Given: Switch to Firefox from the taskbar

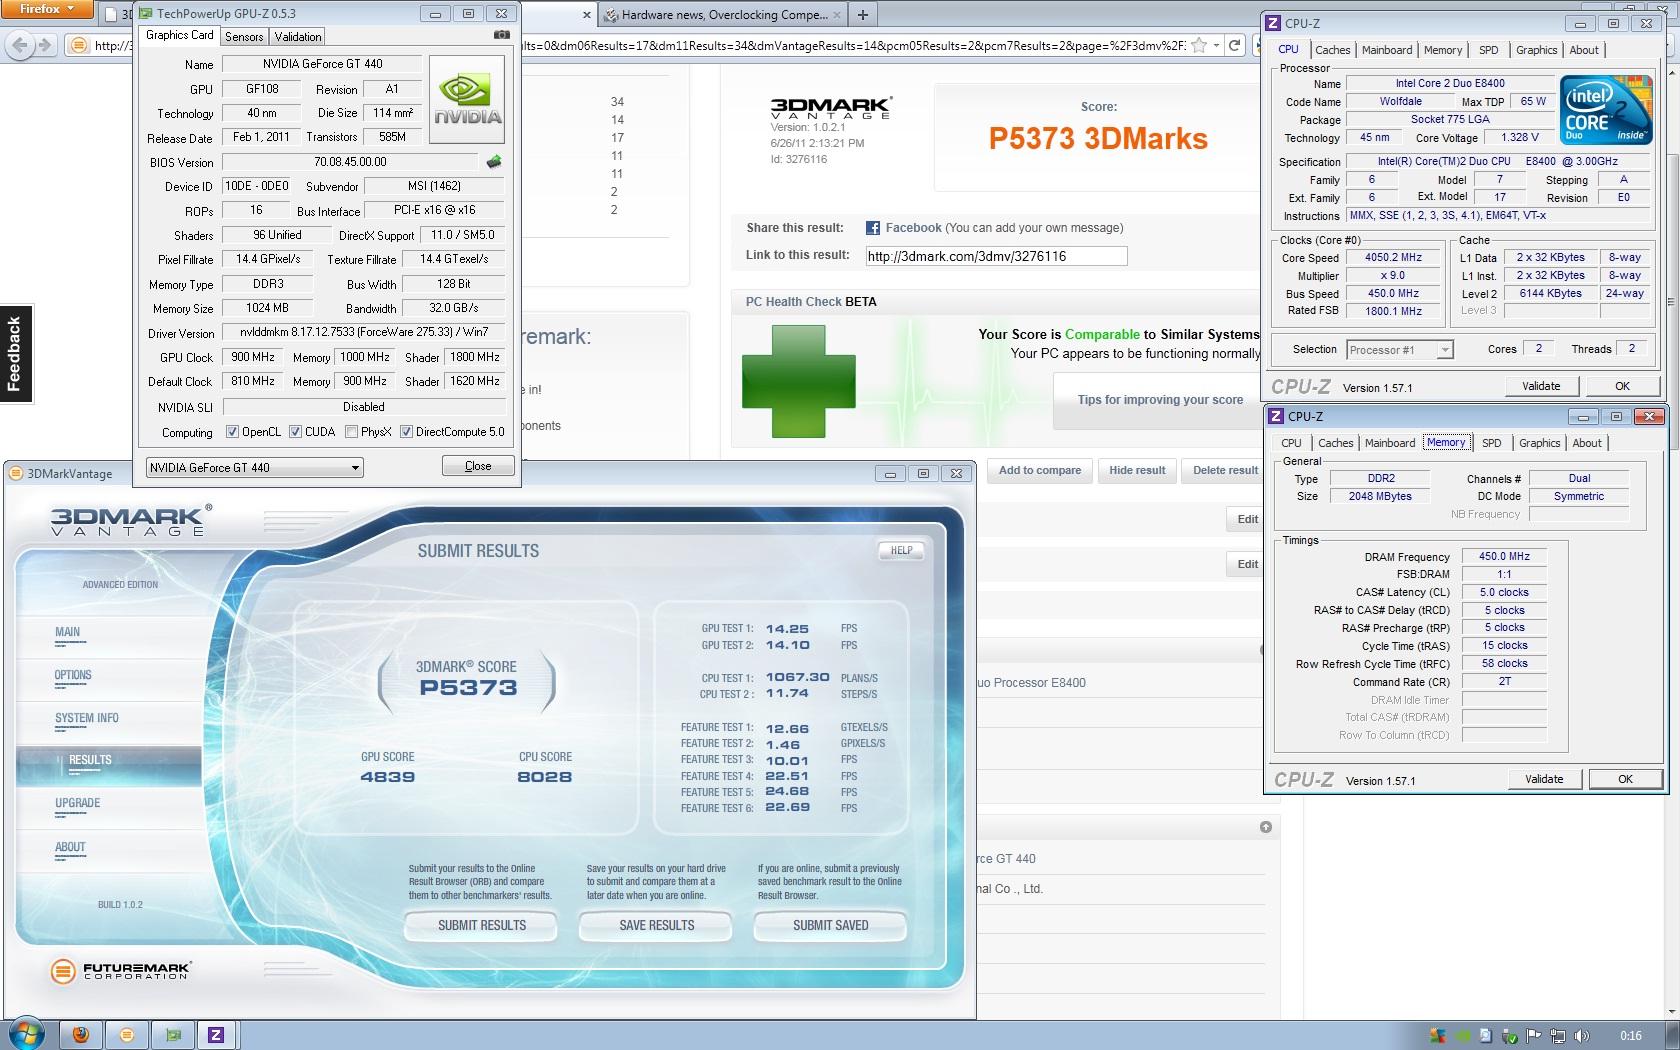Looking at the screenshot, I should pos(81,1035).
